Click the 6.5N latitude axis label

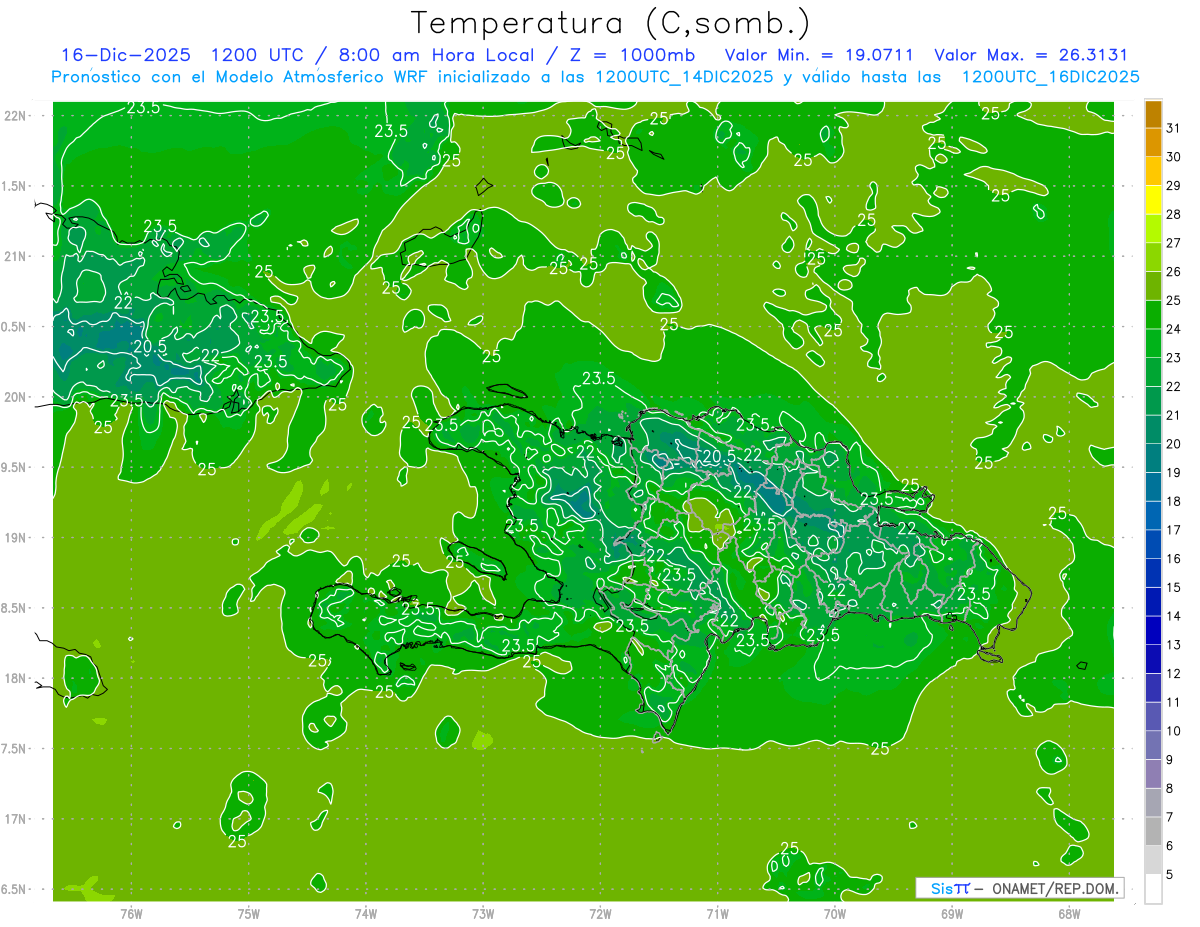15,889
